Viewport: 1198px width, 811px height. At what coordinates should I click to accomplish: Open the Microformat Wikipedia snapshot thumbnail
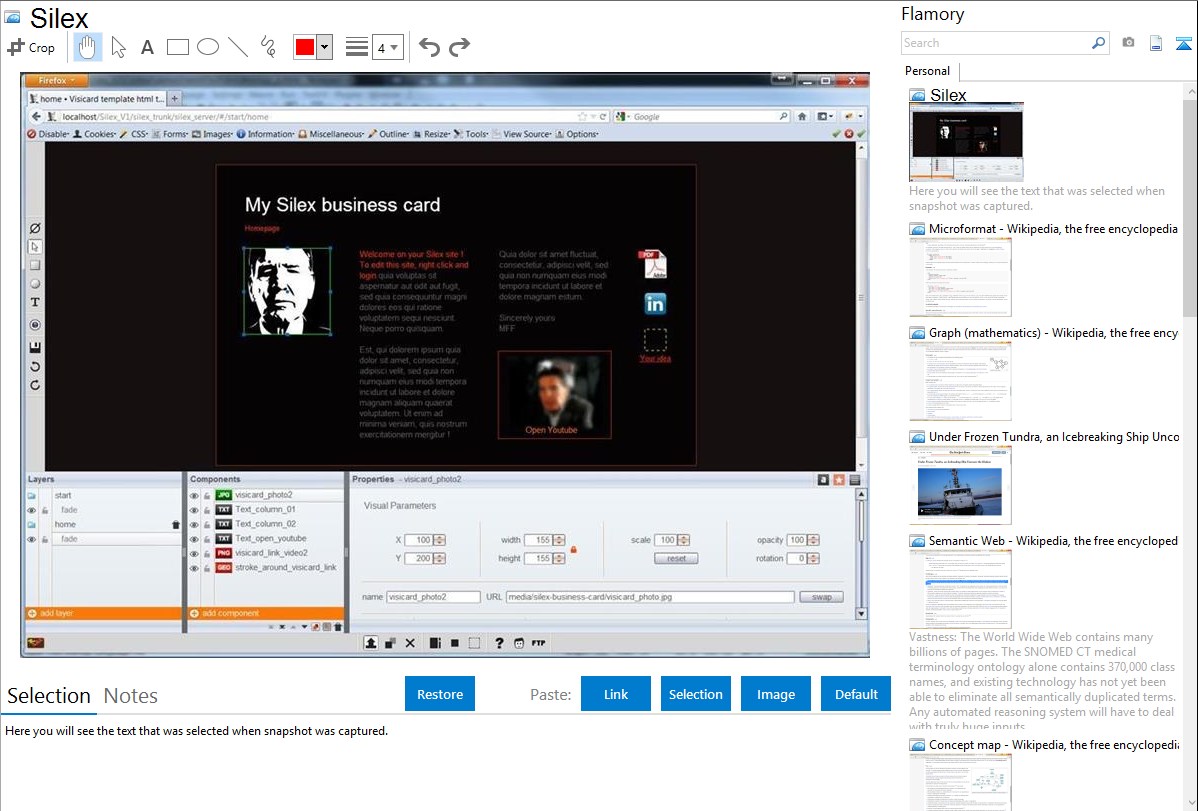(x=960, y=277)
